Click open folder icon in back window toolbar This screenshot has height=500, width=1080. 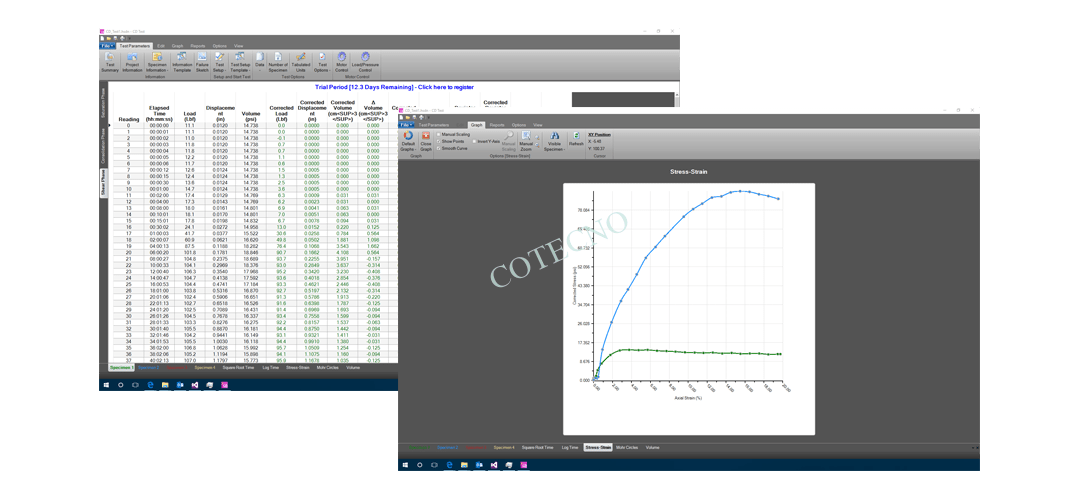pos(109,39)
